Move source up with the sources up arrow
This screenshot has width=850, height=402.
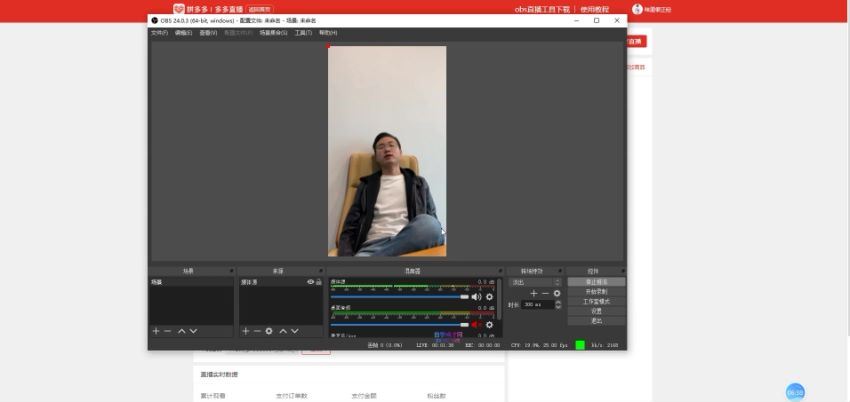point(283,331)
